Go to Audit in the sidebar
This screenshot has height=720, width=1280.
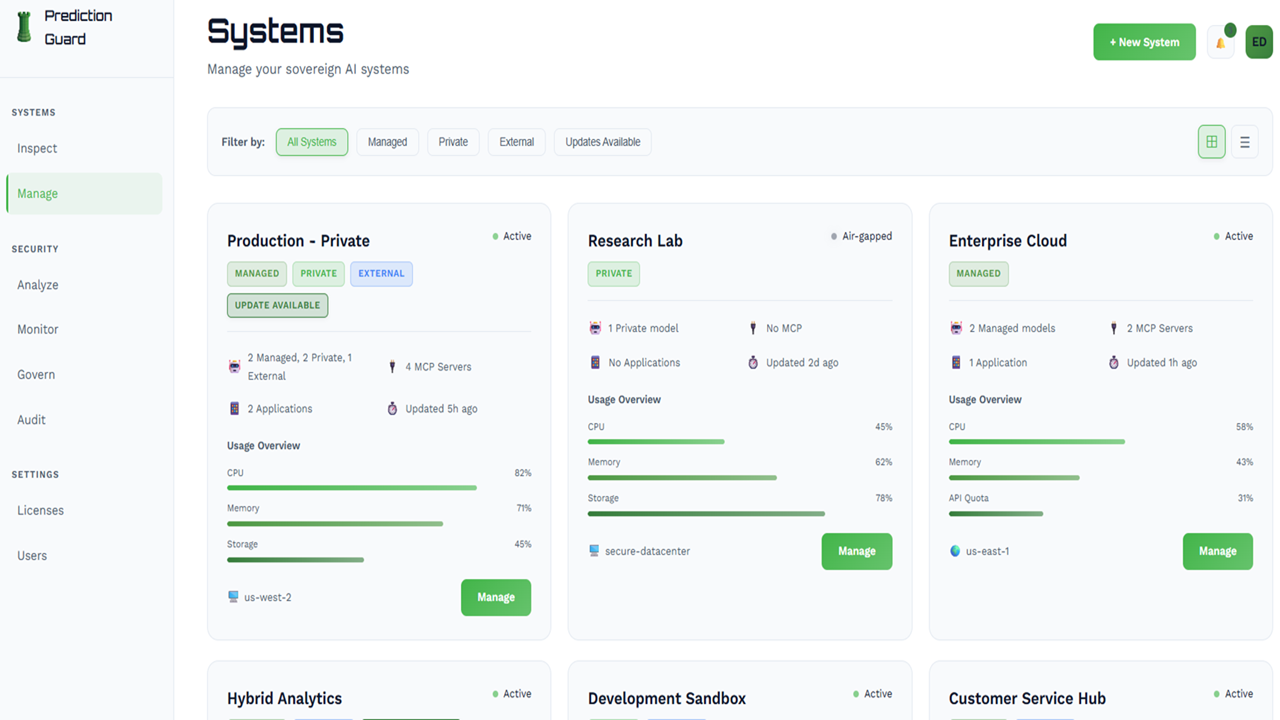(84, 420)
